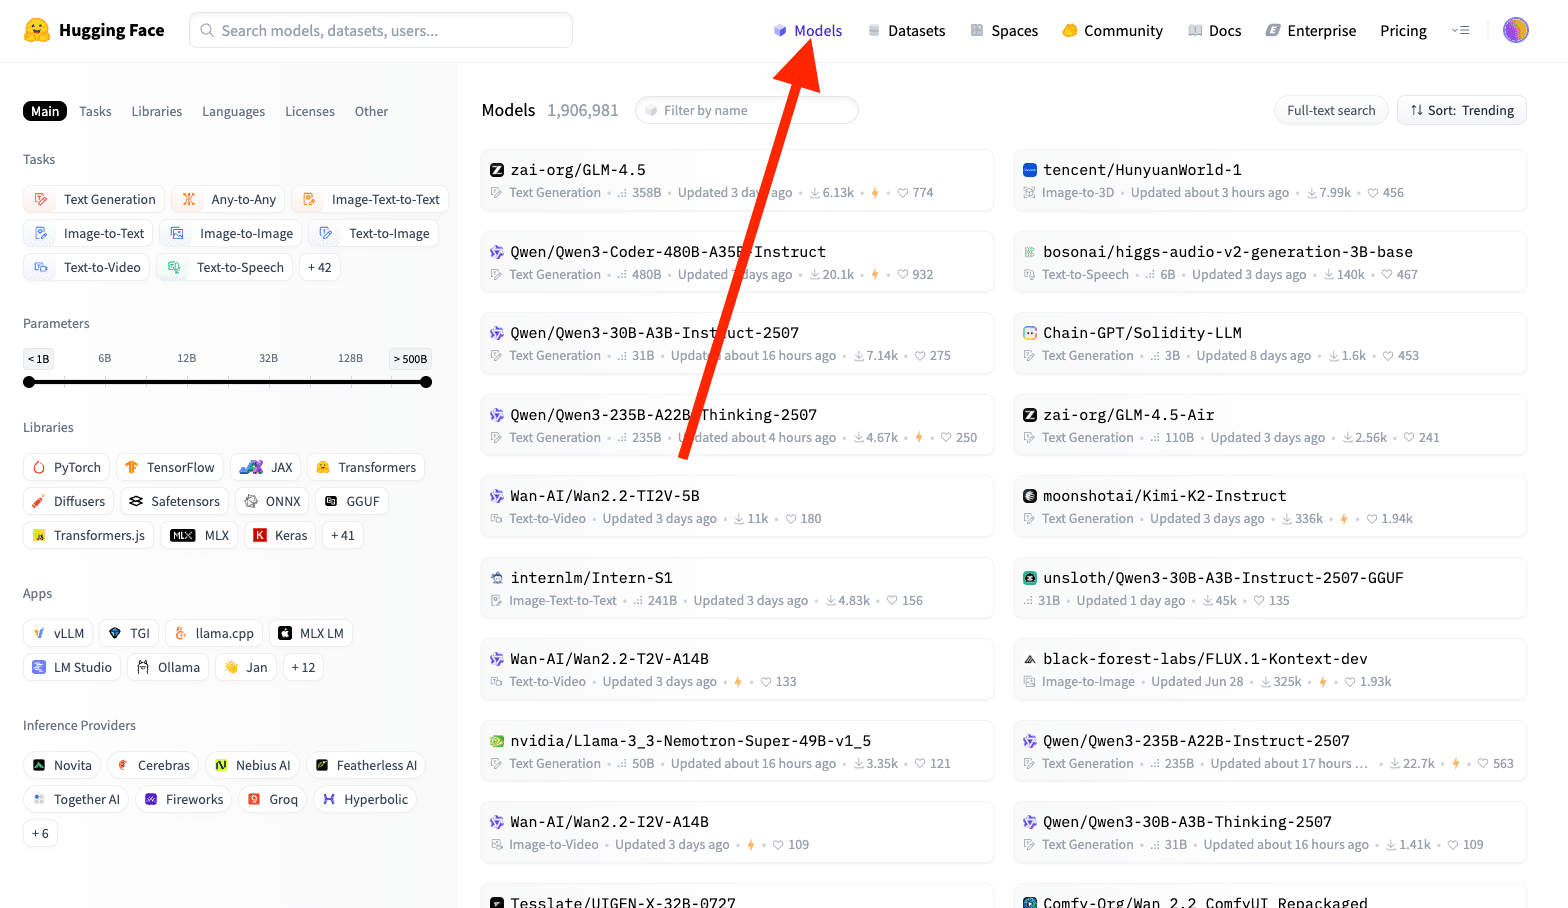Select the TensorFlow library filter
1568x908 pixels.
pyautogui.click(x=169, y=467)
